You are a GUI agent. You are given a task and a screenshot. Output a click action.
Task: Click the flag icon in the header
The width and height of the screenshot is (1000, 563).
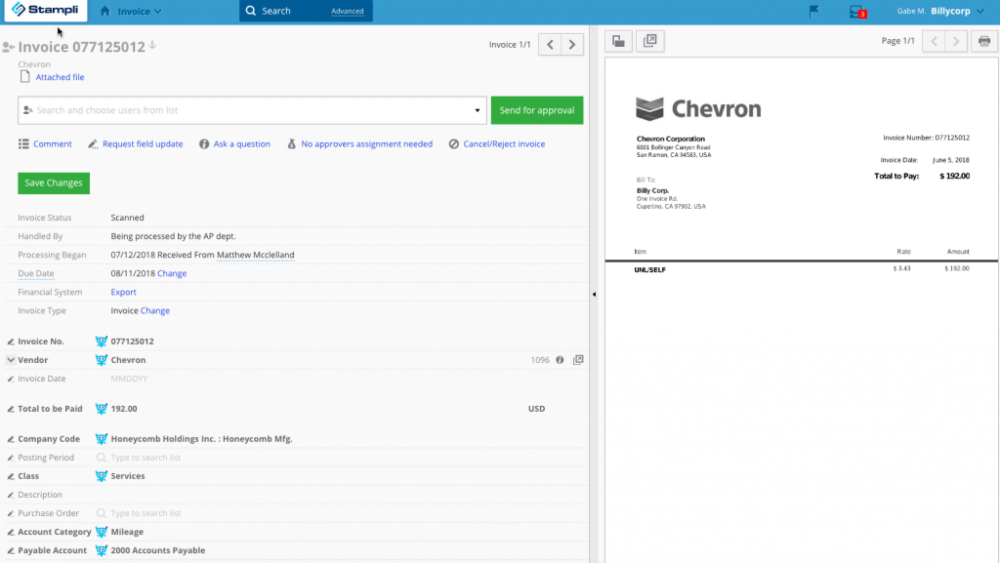click(814, 11)
